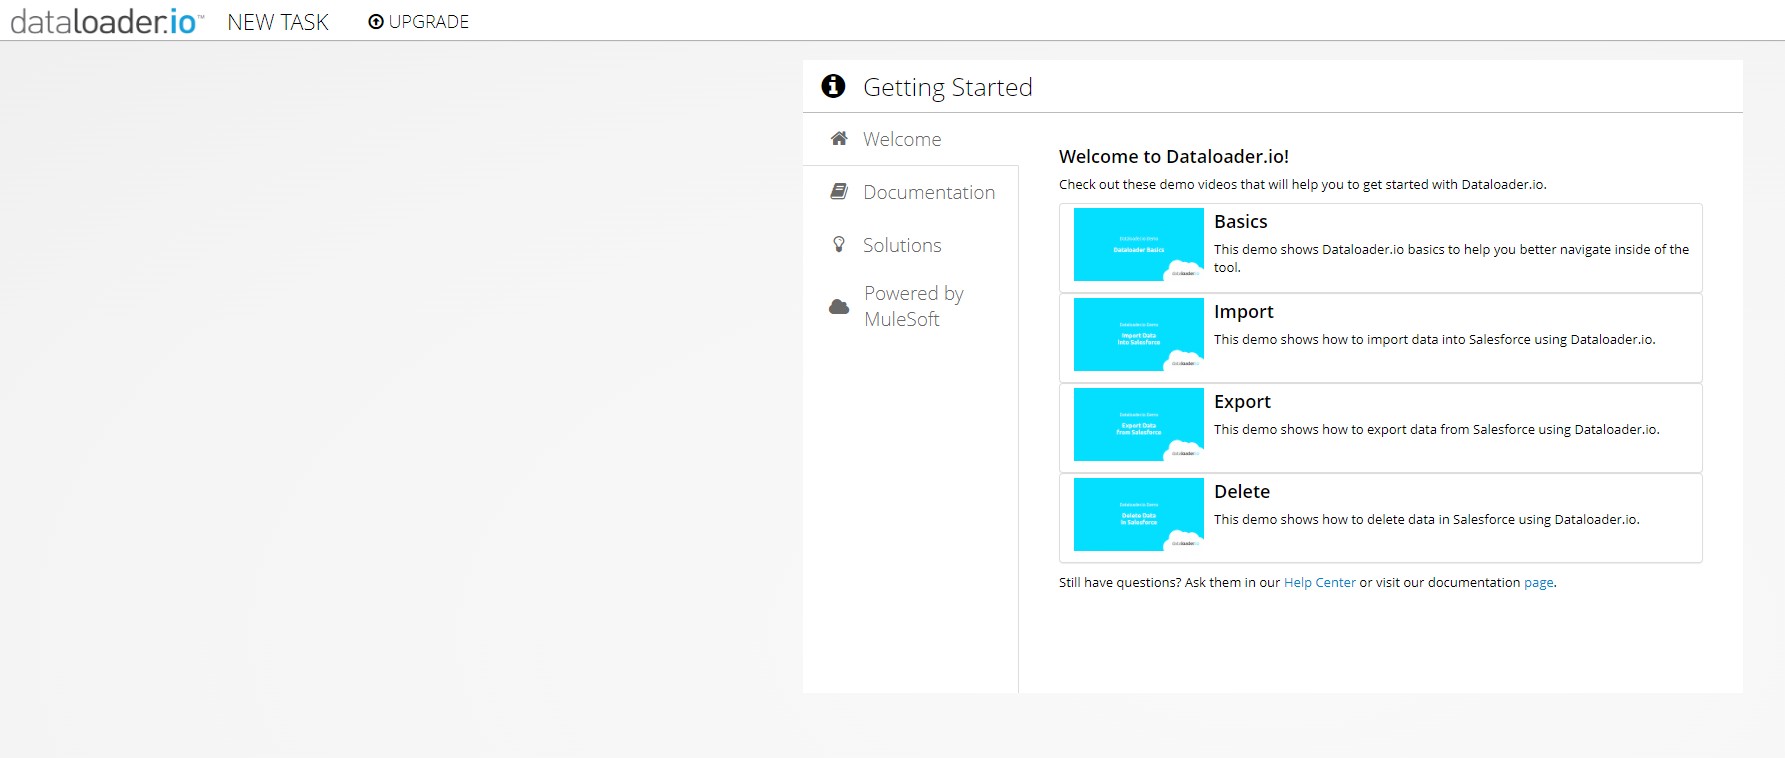Open the Powered by MuleSoft tab
This screenshot has height=758, width=1785.
pos(913,306)
